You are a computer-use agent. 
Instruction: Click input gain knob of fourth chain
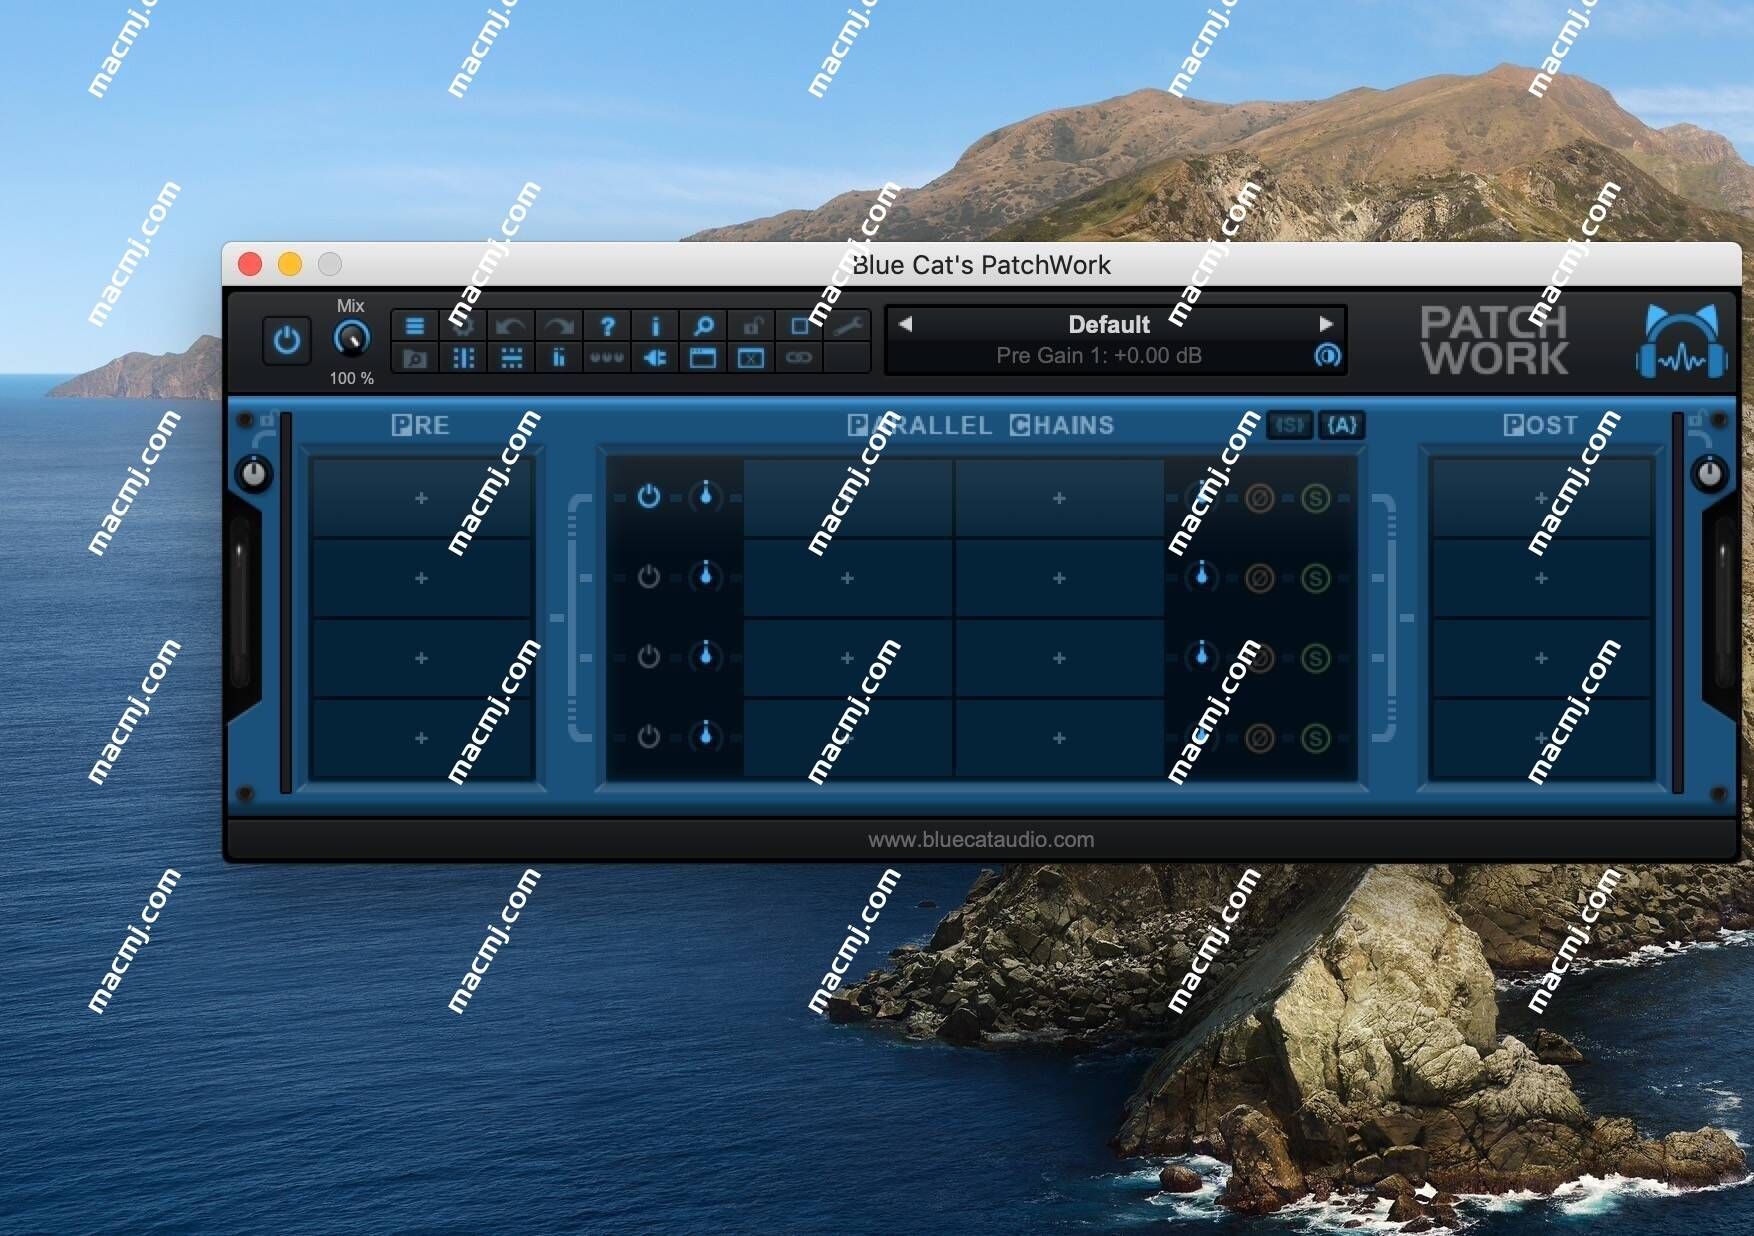coord(706,735)
